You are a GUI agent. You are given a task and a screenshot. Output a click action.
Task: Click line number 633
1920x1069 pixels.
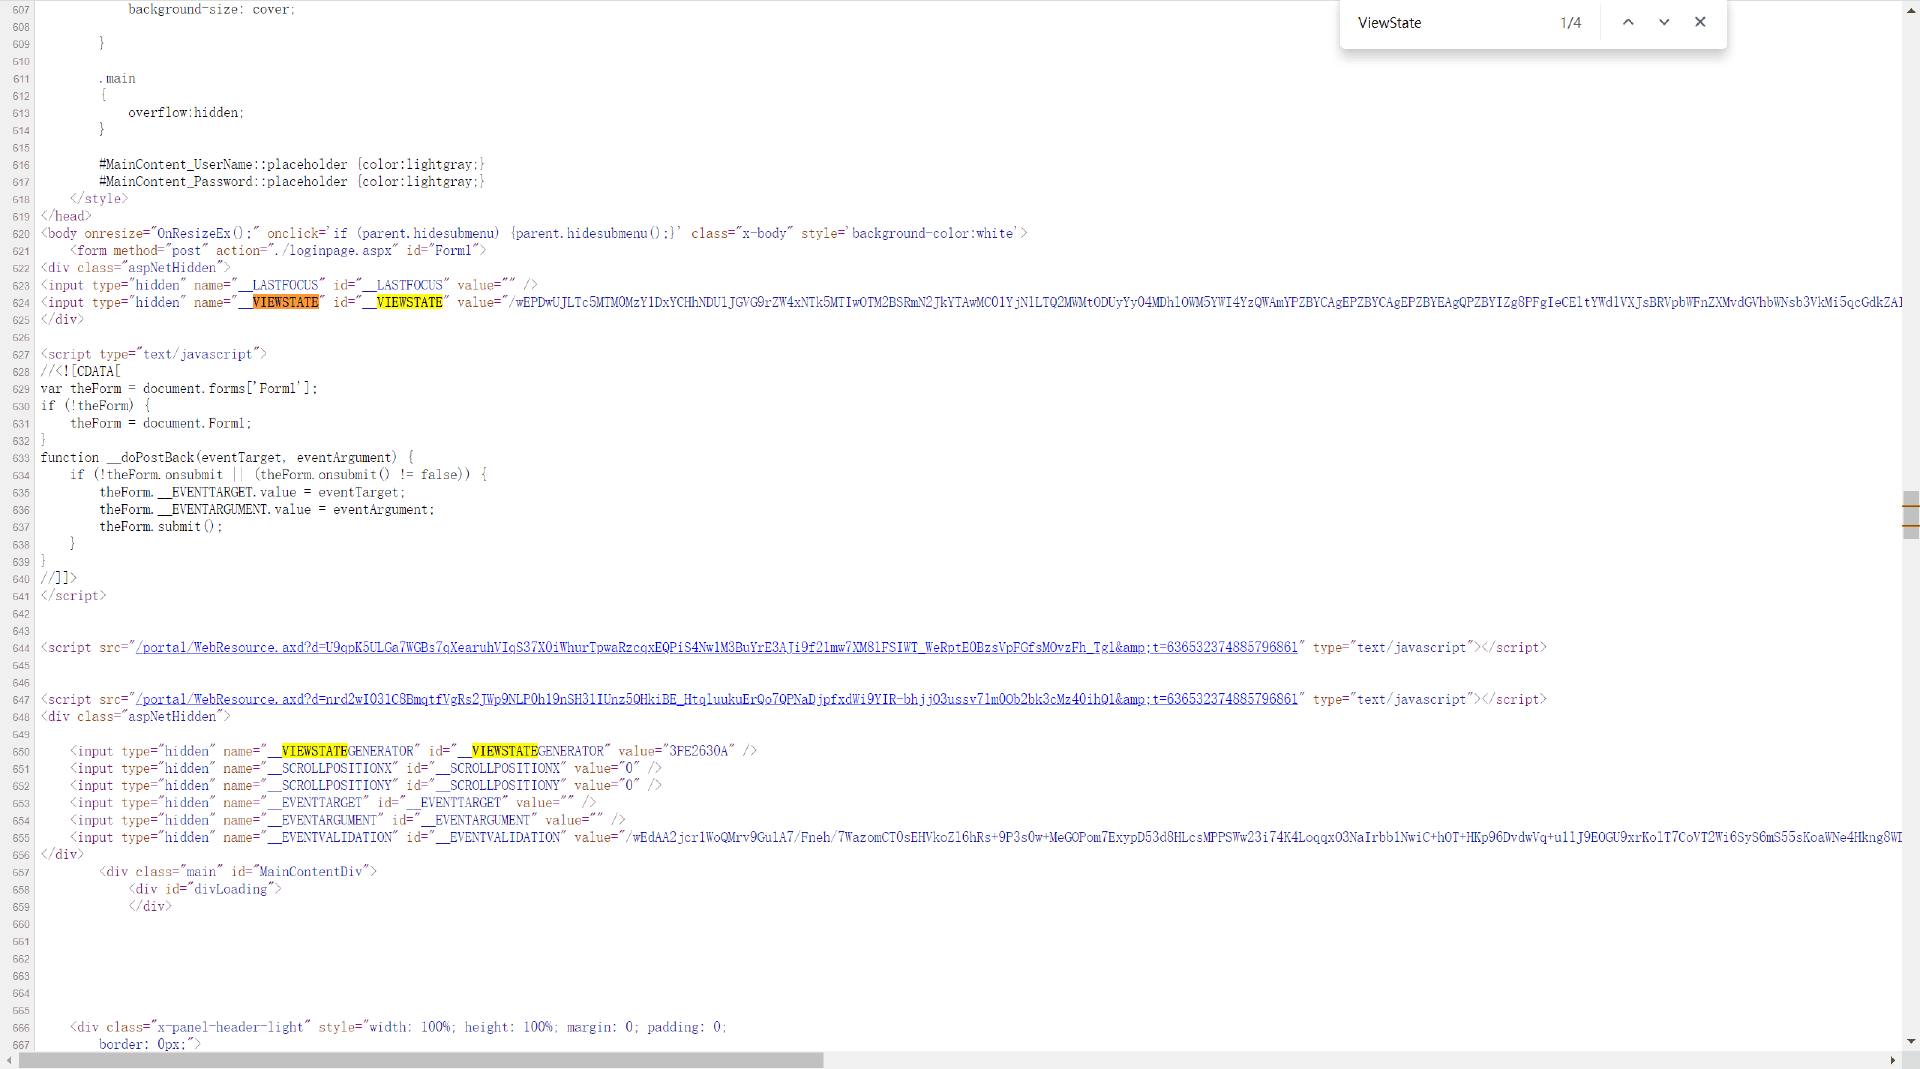[x=21, y=459]
